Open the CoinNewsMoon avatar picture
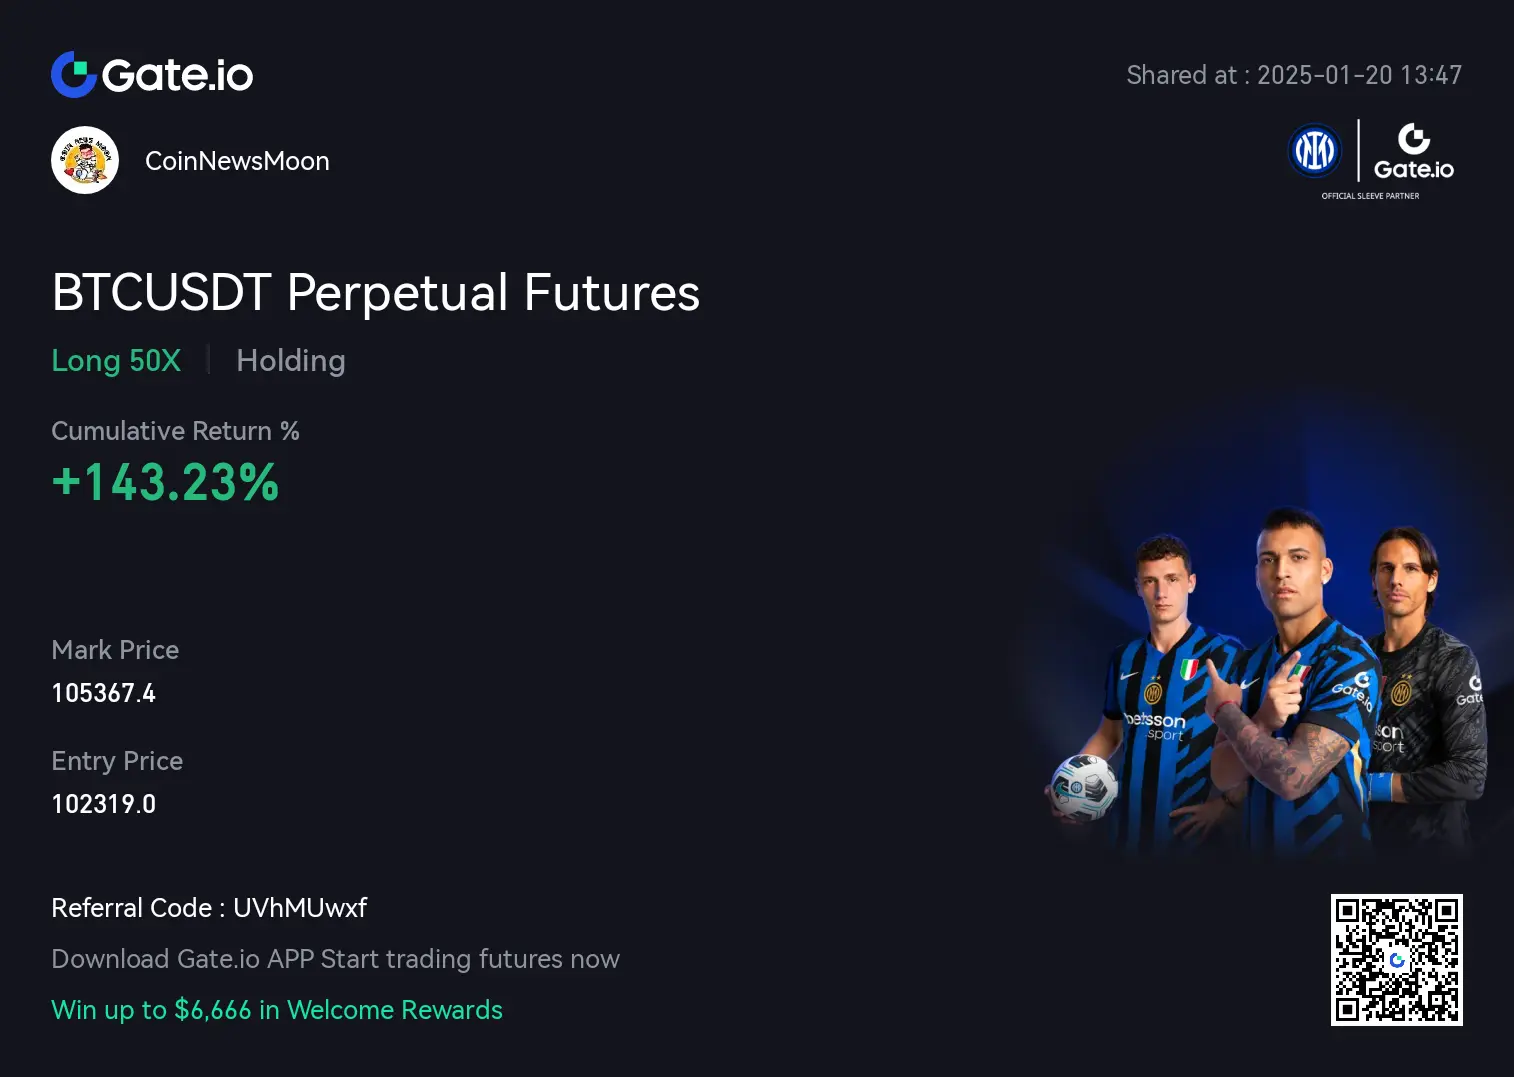The height and width of the screenshot is (1077, 1514). (85, 160)
